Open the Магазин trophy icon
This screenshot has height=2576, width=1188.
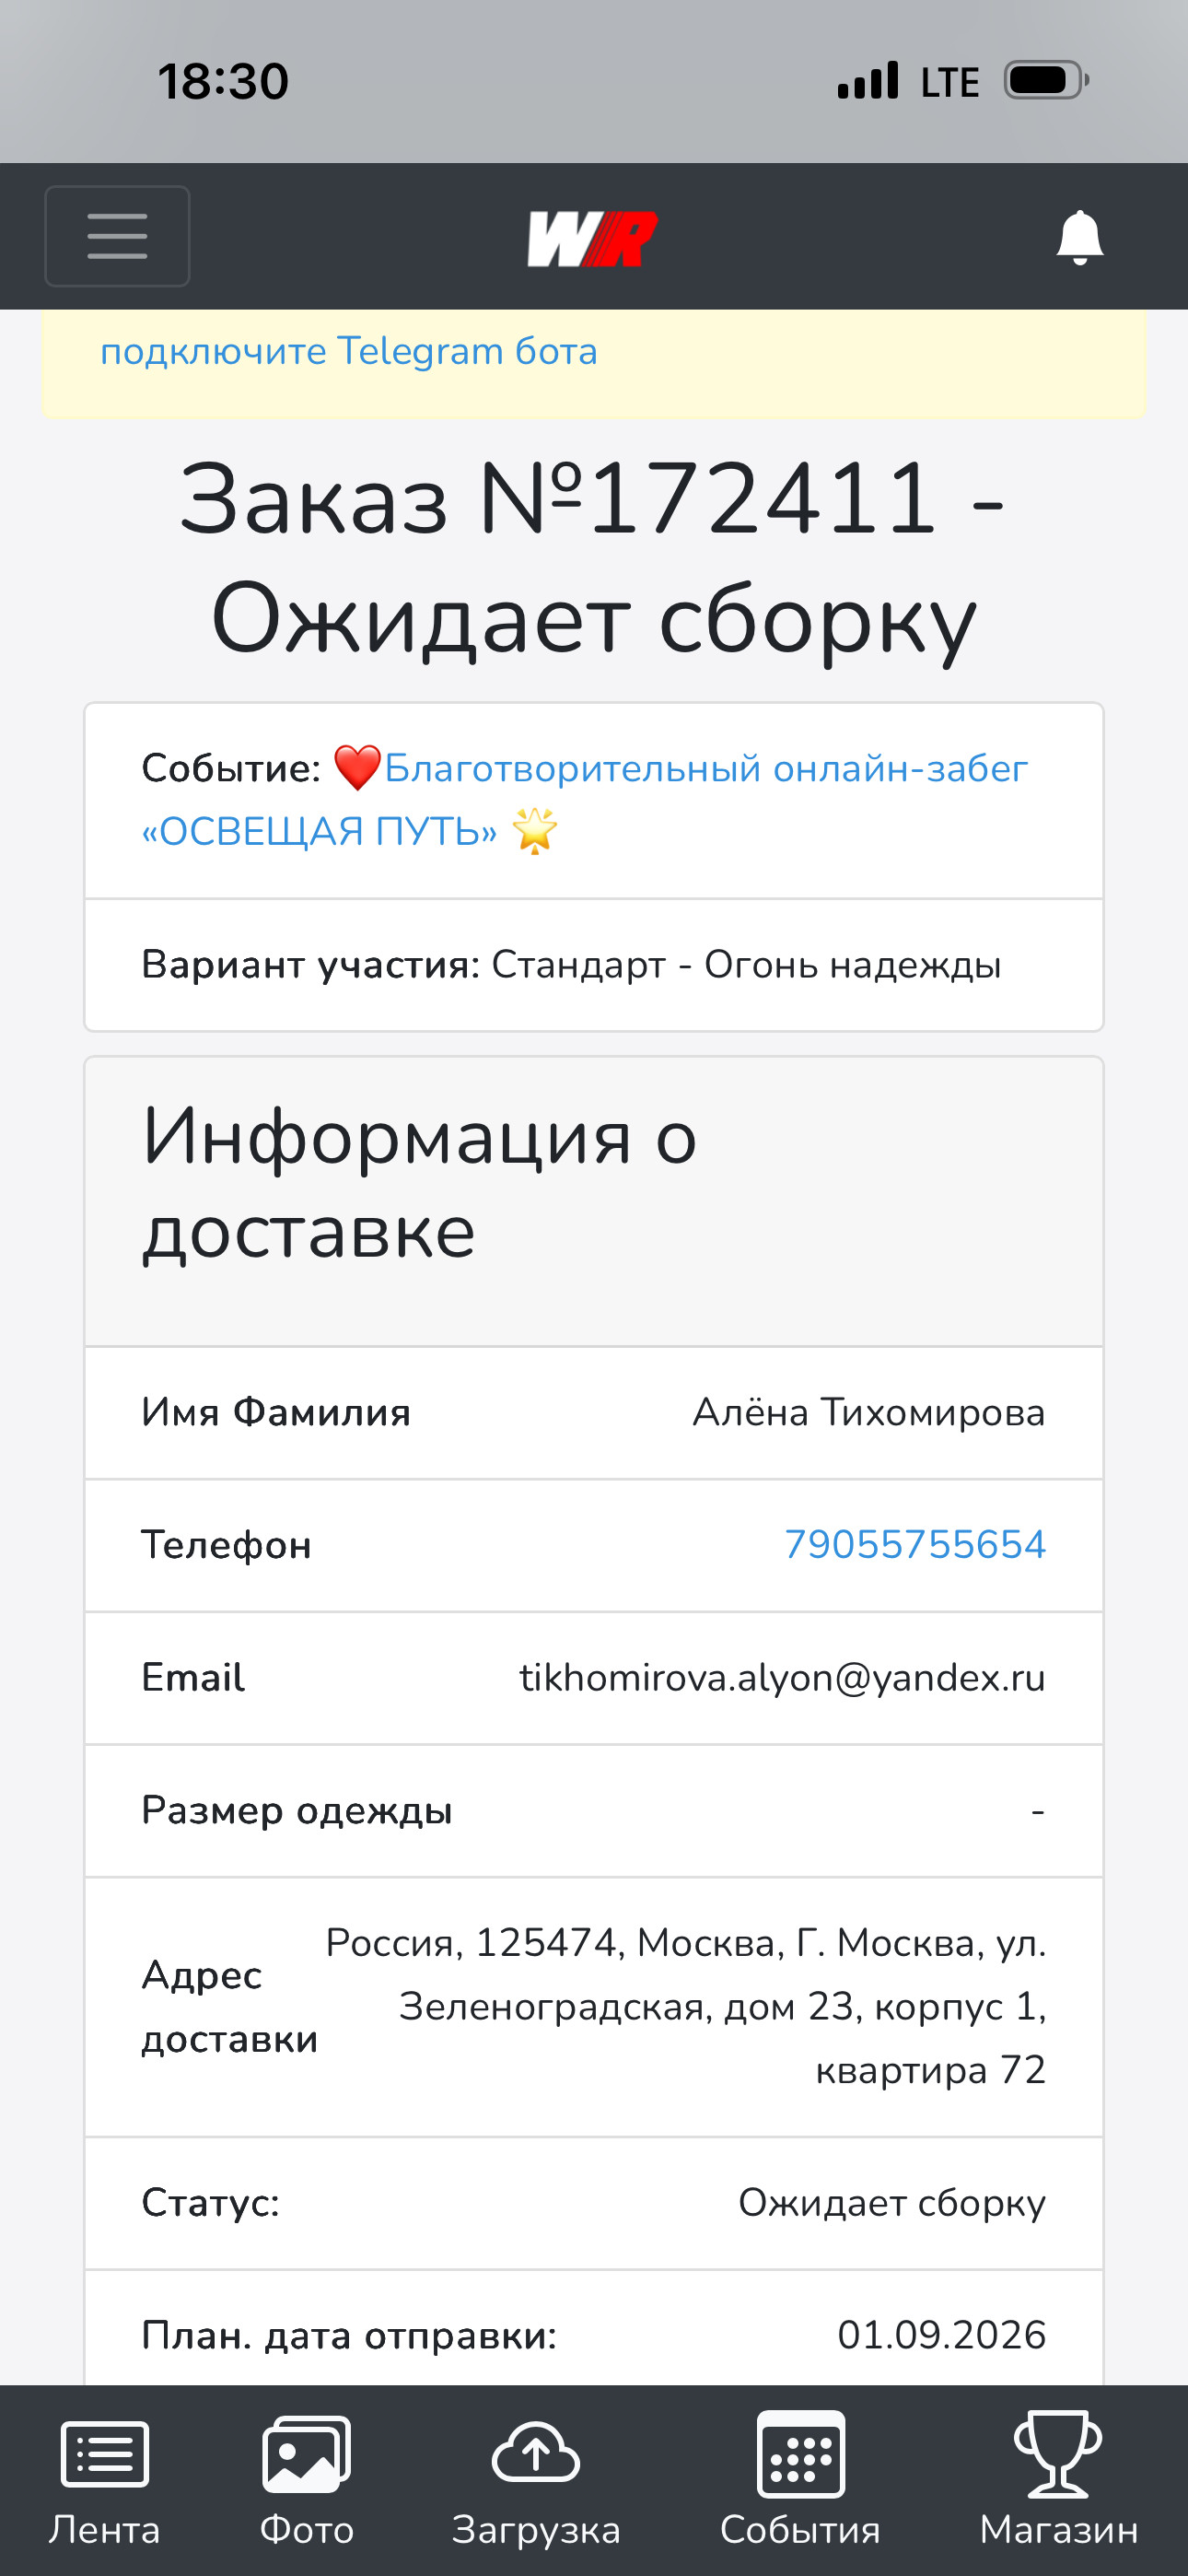[x=1058, y=2454]
